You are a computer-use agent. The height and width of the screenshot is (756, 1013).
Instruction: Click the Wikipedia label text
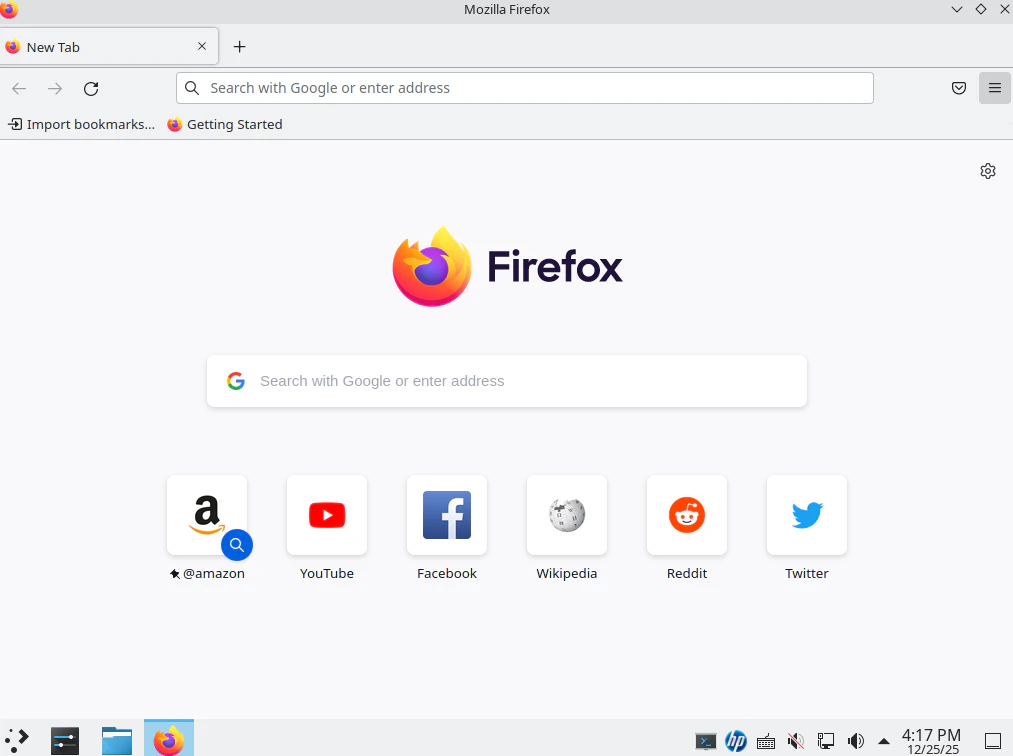[567, 573]
